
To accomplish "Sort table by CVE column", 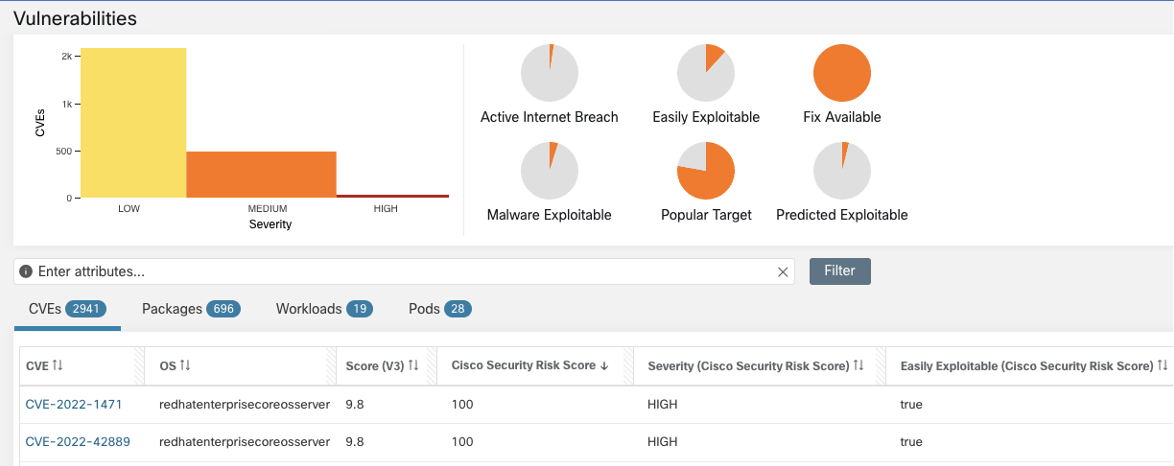I will tap(57, 366).
